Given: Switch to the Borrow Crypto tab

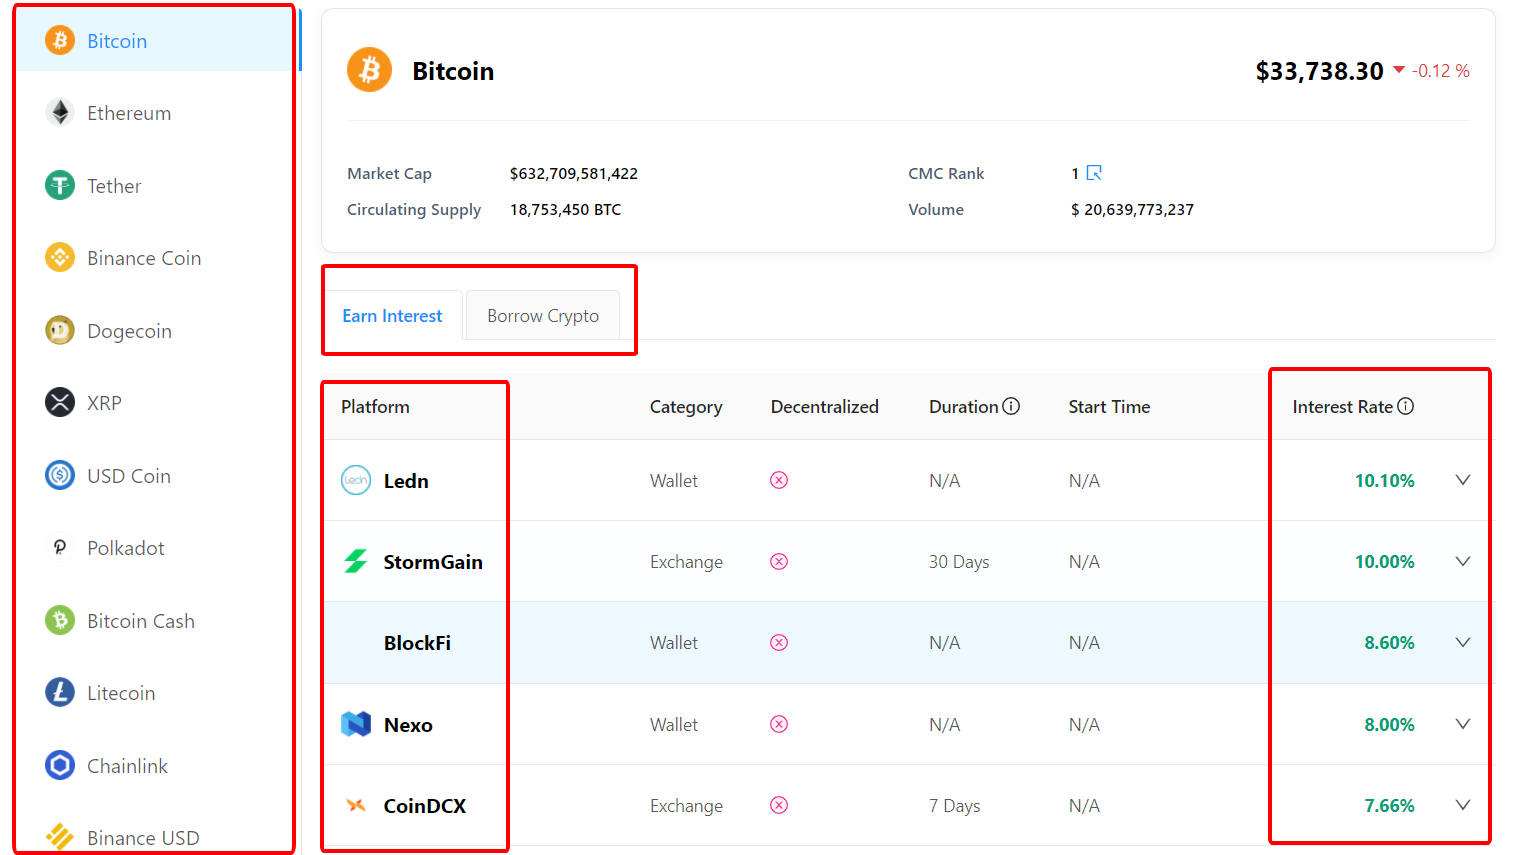Looking at the screenshot, I should pos(543,315).
